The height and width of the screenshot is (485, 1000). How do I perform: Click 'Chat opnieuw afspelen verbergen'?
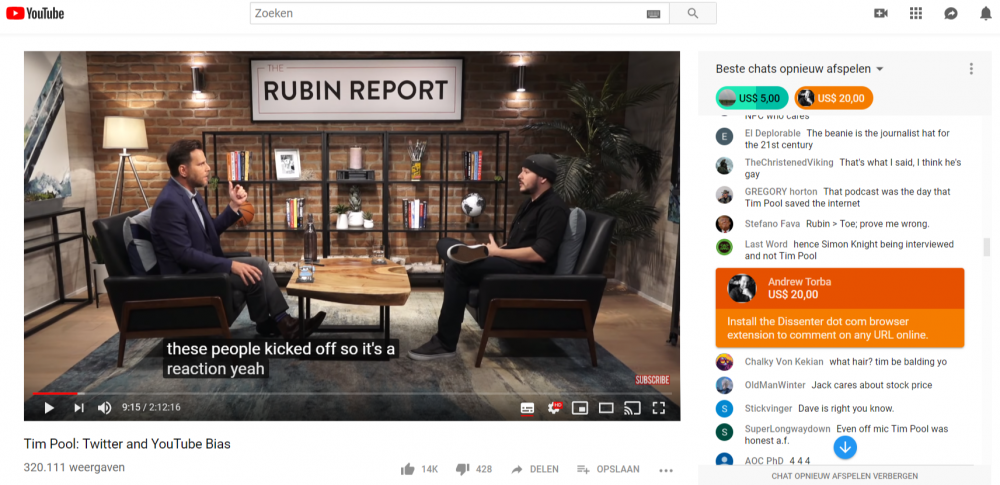point(844,476)
